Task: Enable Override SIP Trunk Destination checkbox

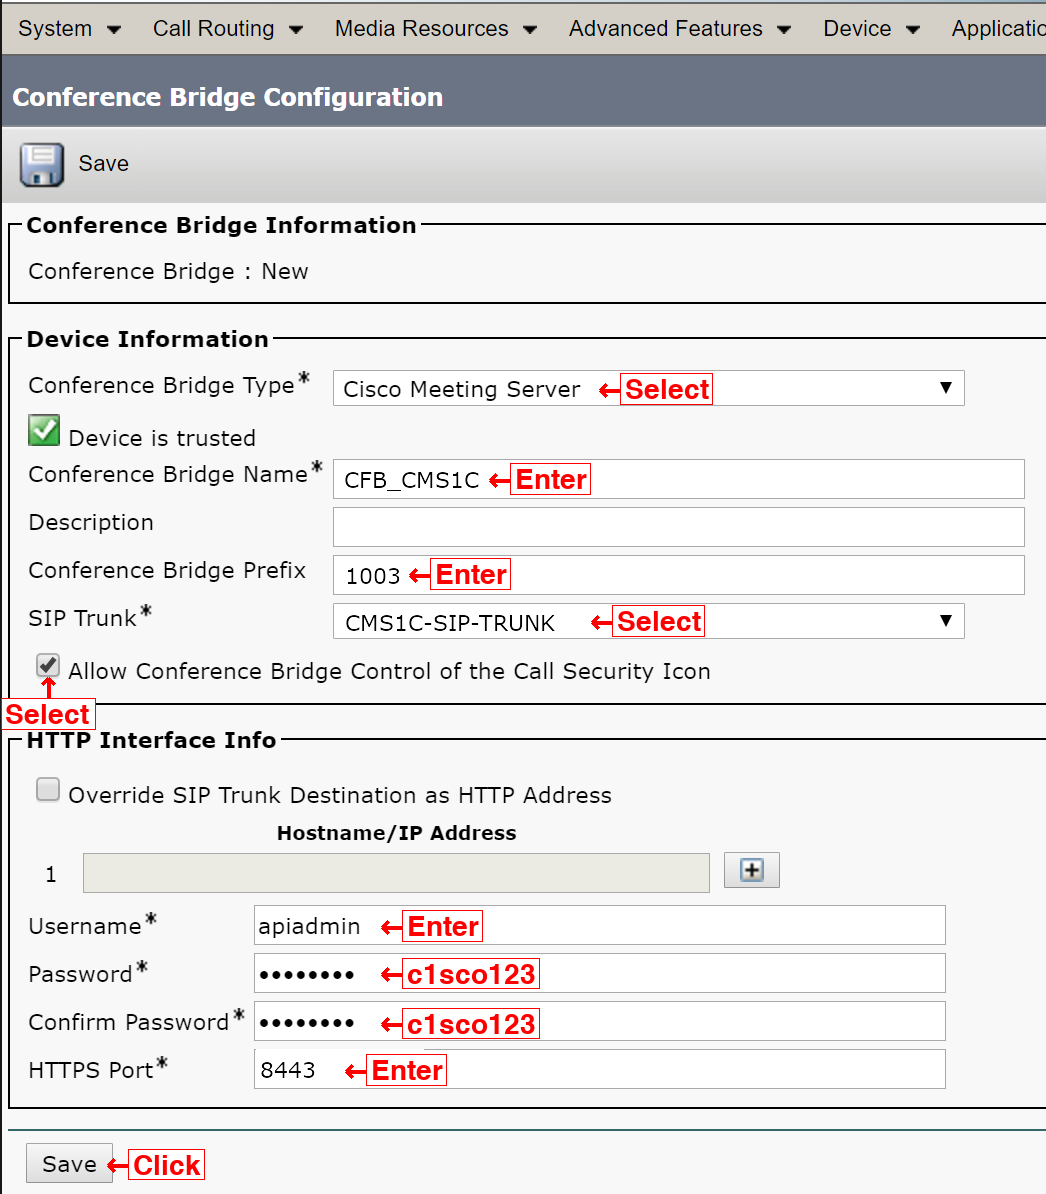Action: pos(48,790)
